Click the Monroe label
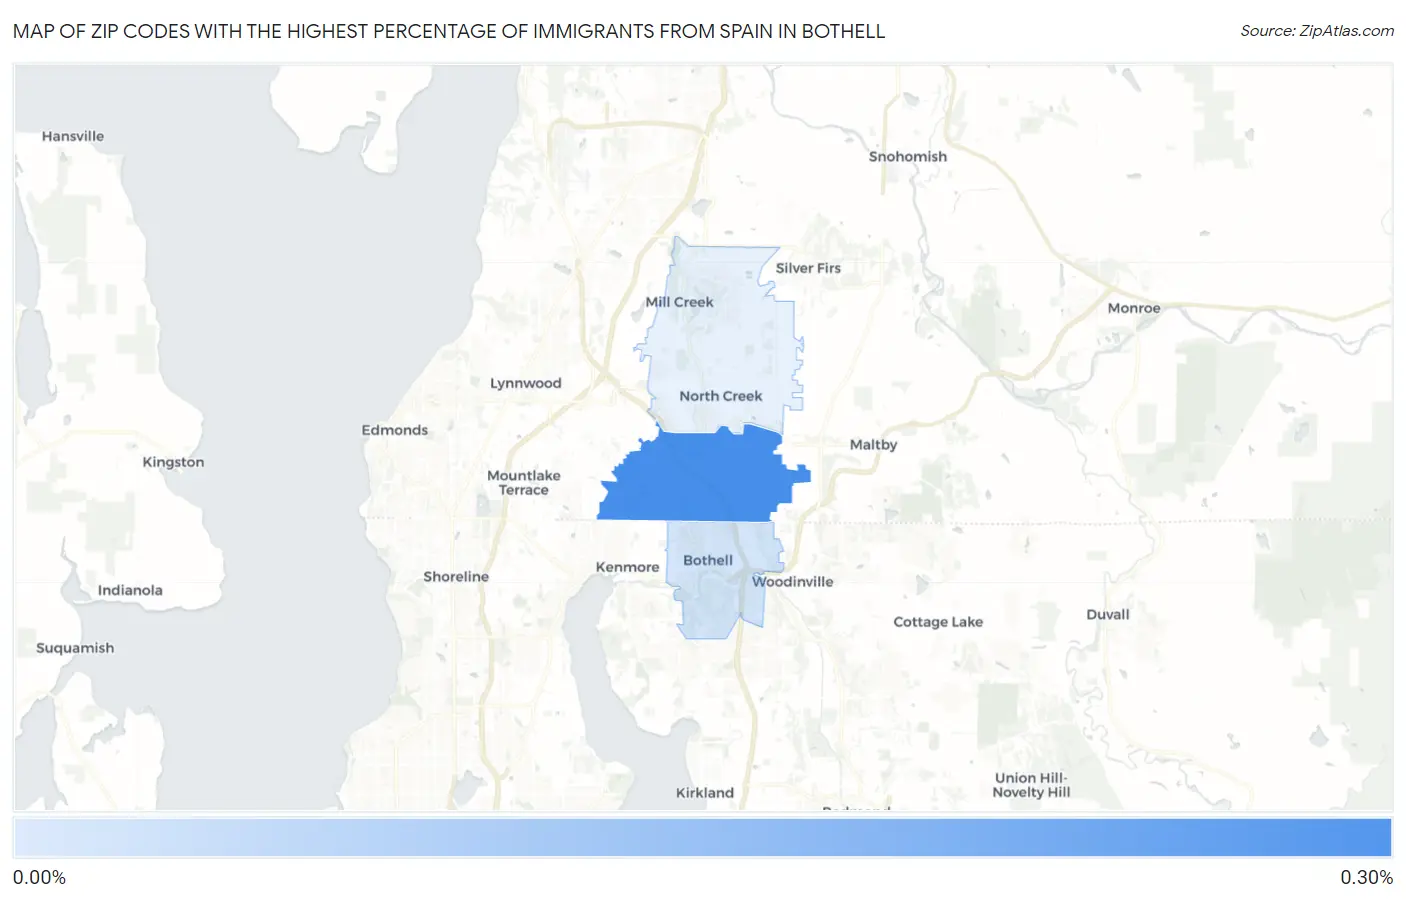Image resolution: width=1406 pixels, height=899 pixels. coord(1134,308)
